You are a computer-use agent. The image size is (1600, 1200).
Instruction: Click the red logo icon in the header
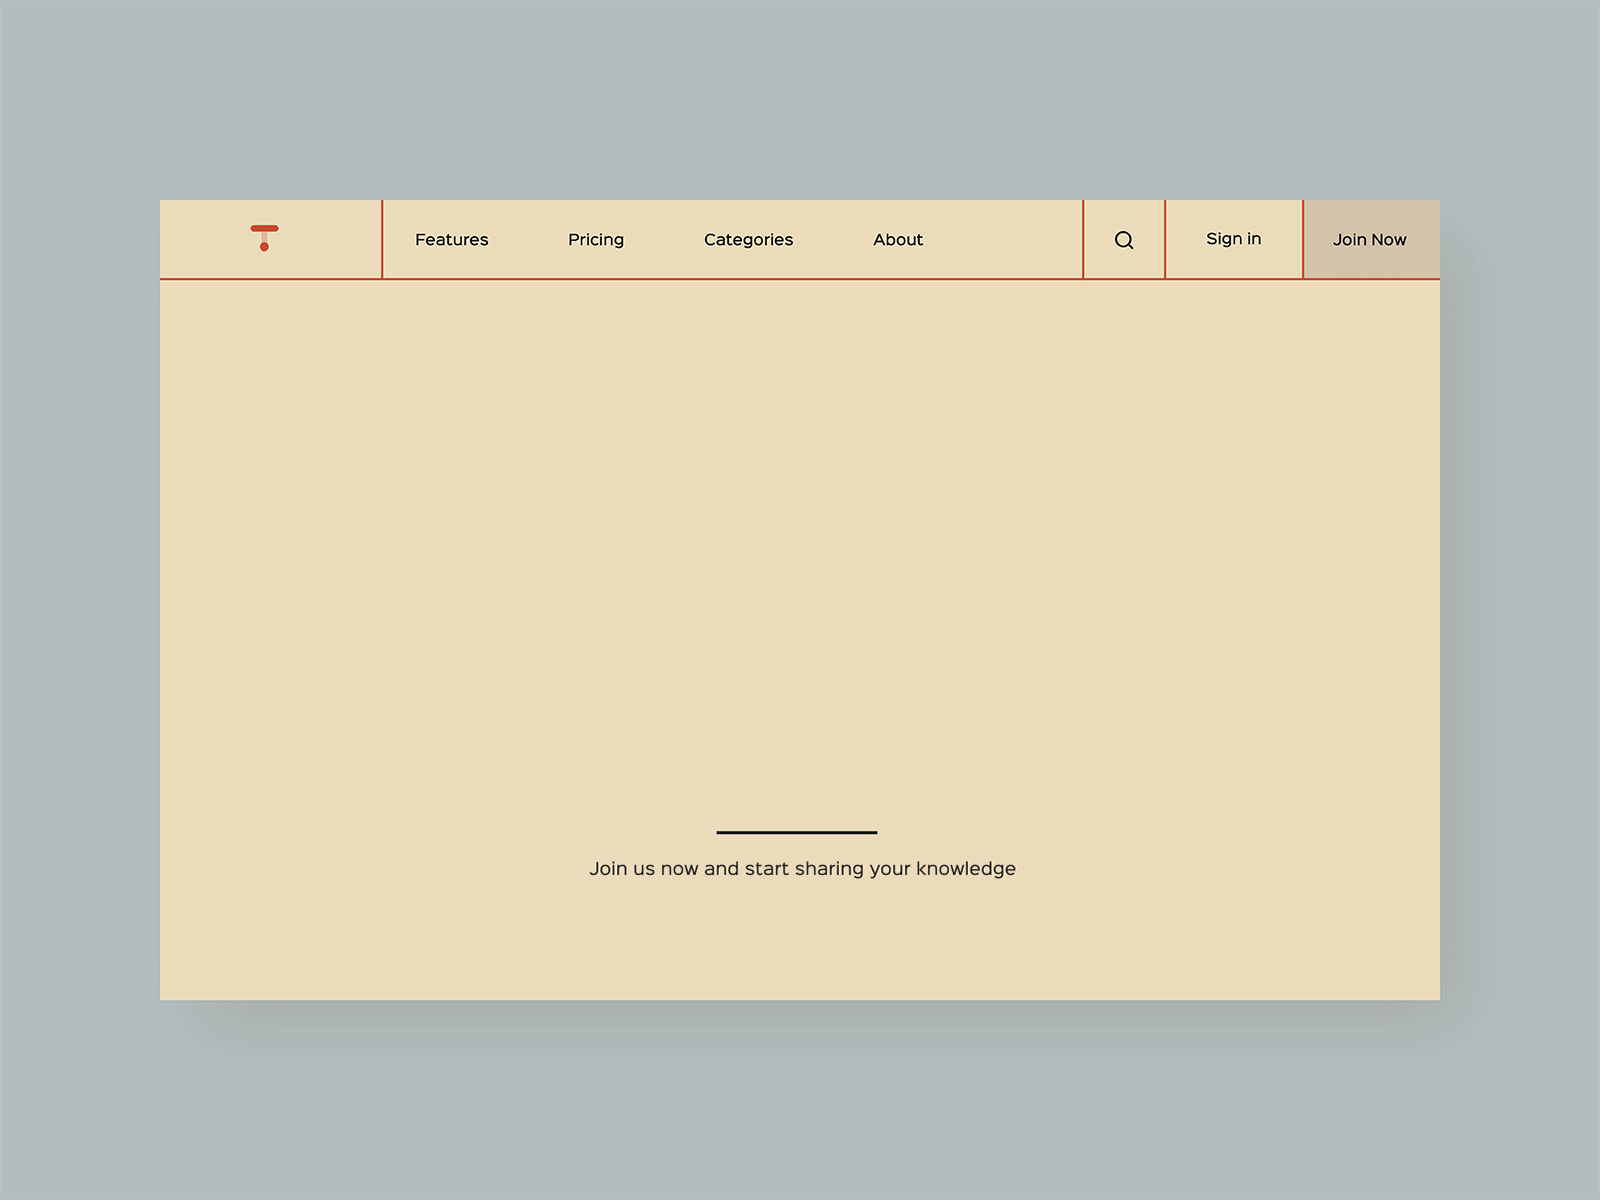pos(265,238)
